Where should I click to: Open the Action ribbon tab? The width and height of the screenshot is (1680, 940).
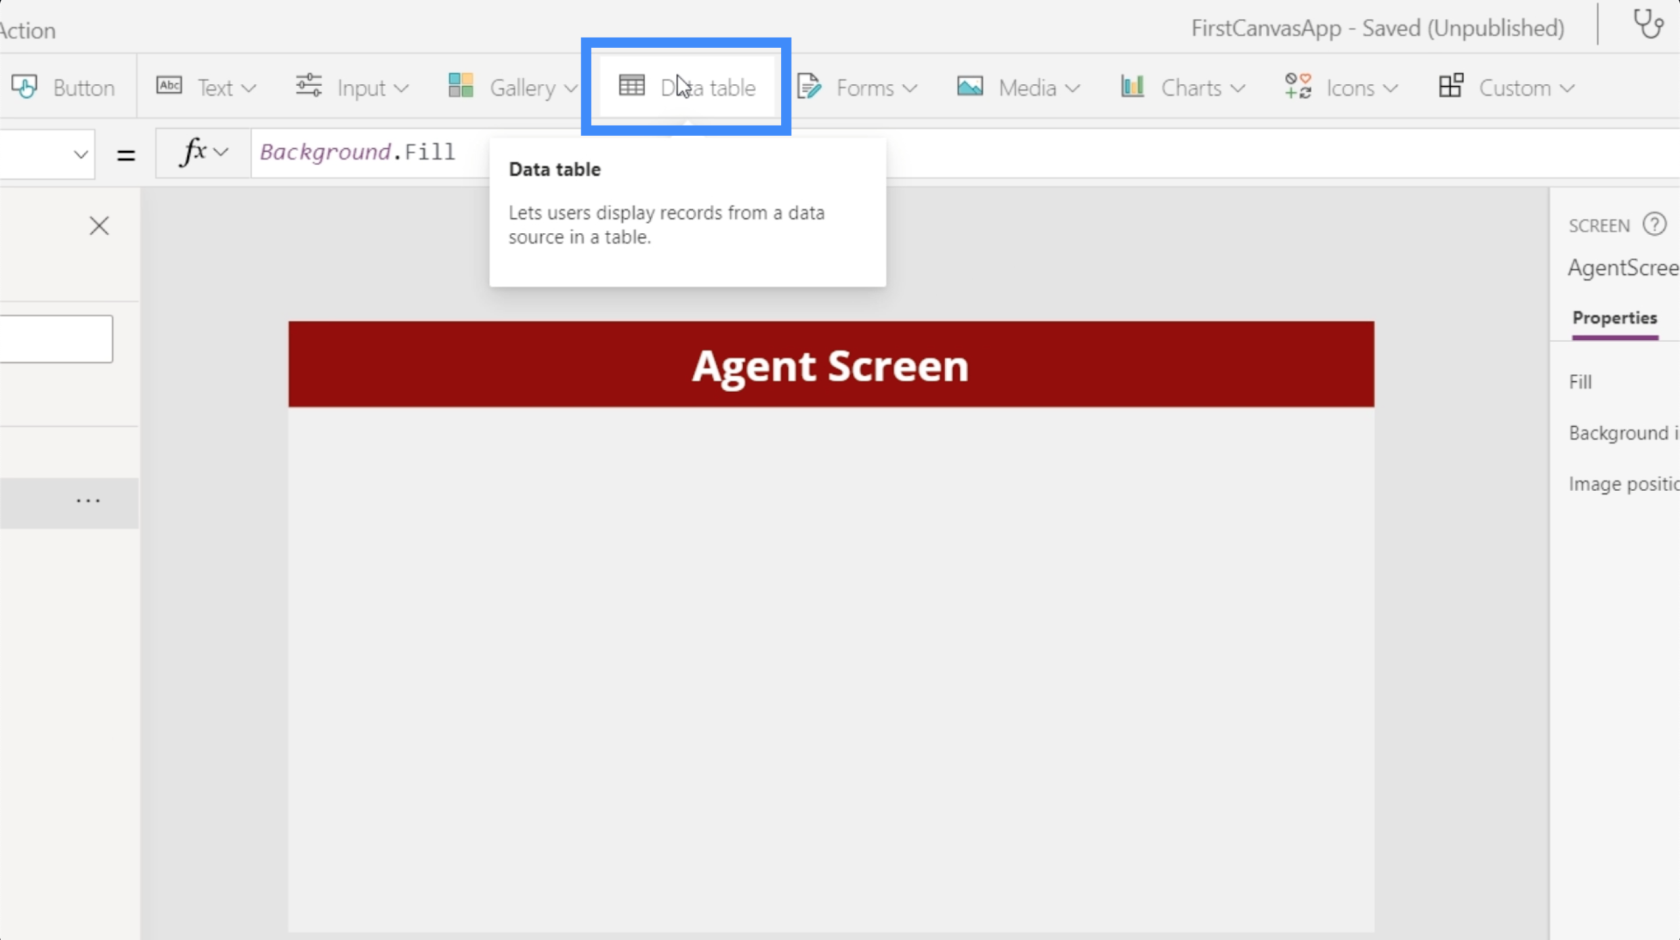[x=28, y=31]
